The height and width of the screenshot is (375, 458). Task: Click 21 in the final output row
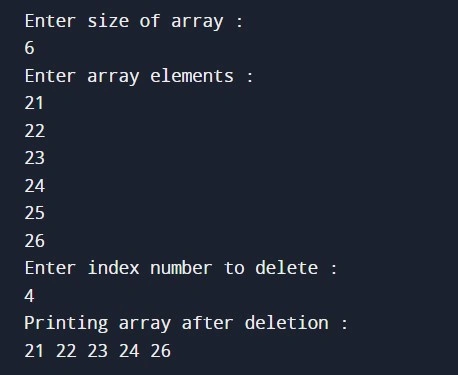click(x=34, y=351)
